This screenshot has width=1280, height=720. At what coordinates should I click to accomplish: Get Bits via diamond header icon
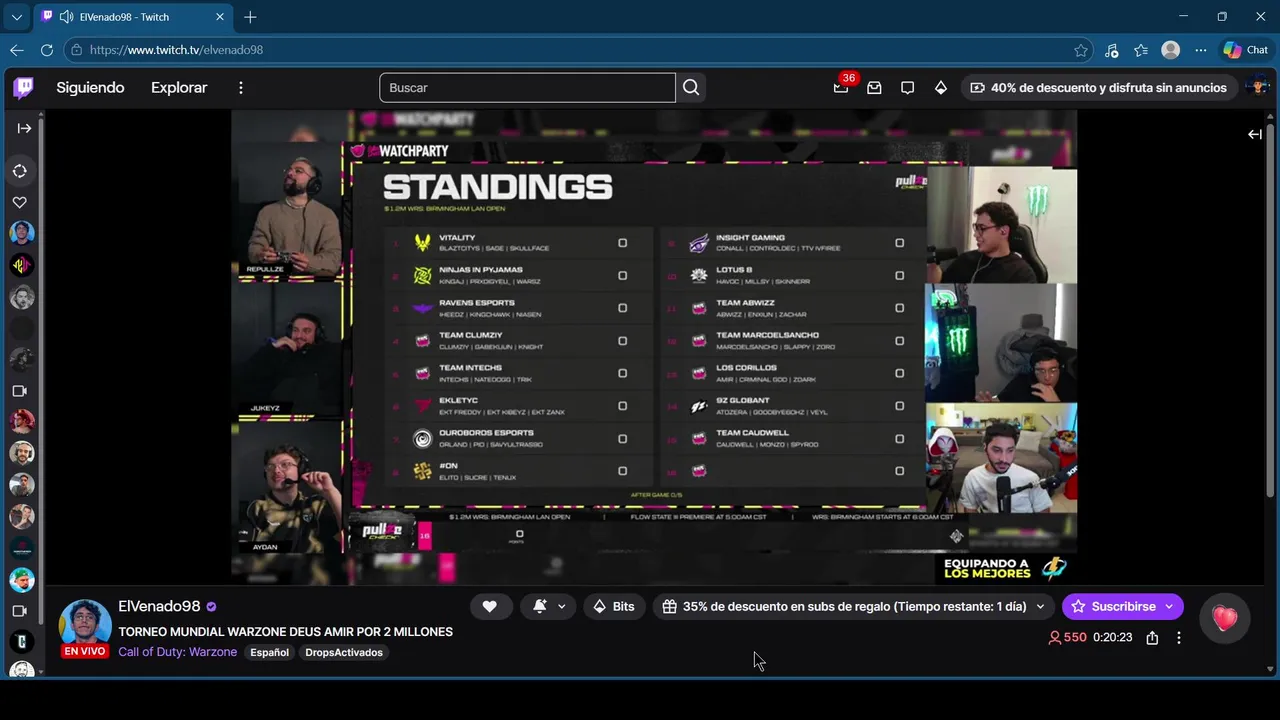coord(940,88)
